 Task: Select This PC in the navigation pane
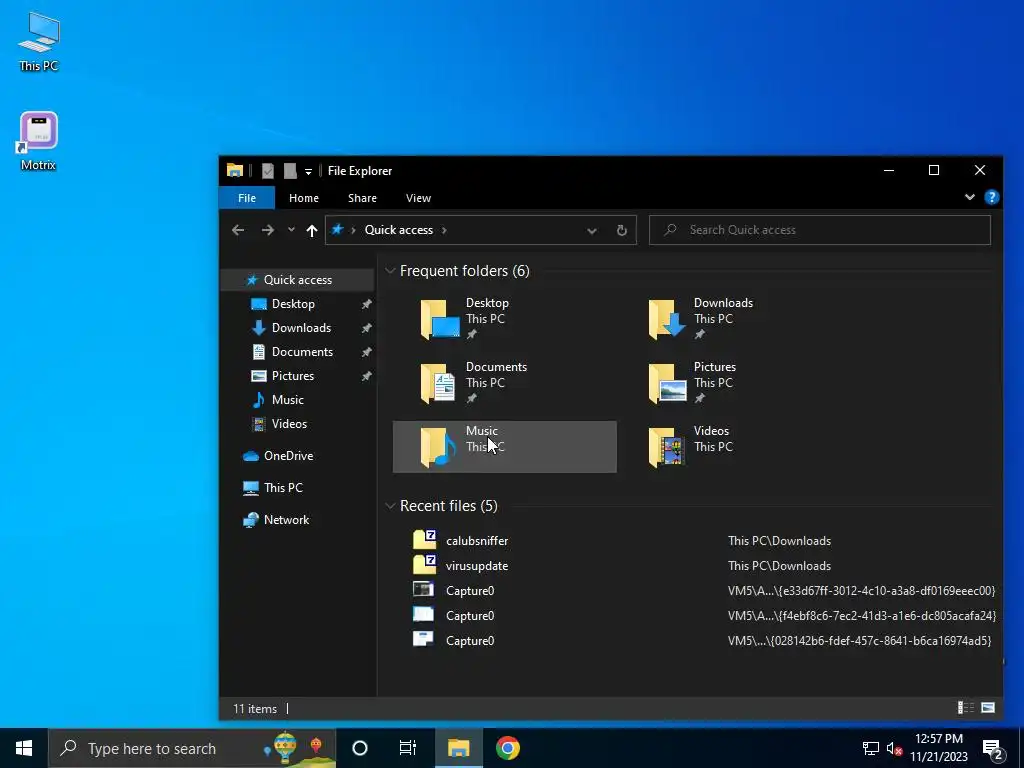pyautogui.click(x=283, y=488)
